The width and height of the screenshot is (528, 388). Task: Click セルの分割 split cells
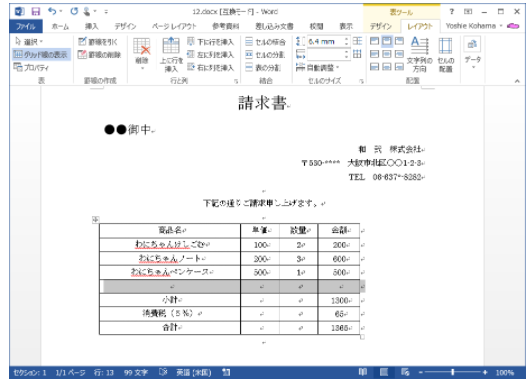click(x=266, y=55)
